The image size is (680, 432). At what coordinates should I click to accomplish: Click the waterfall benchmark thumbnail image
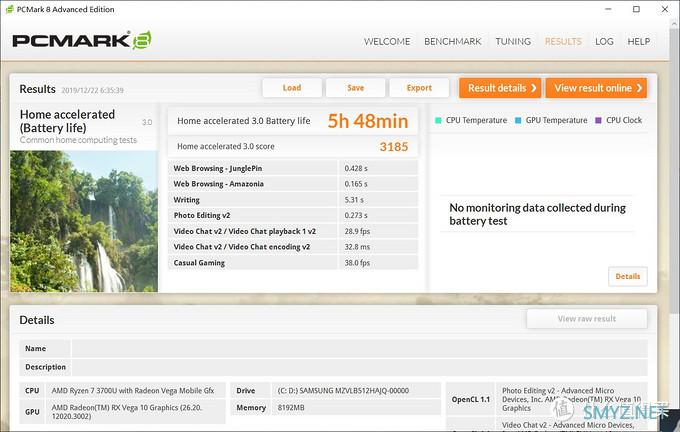84,221
